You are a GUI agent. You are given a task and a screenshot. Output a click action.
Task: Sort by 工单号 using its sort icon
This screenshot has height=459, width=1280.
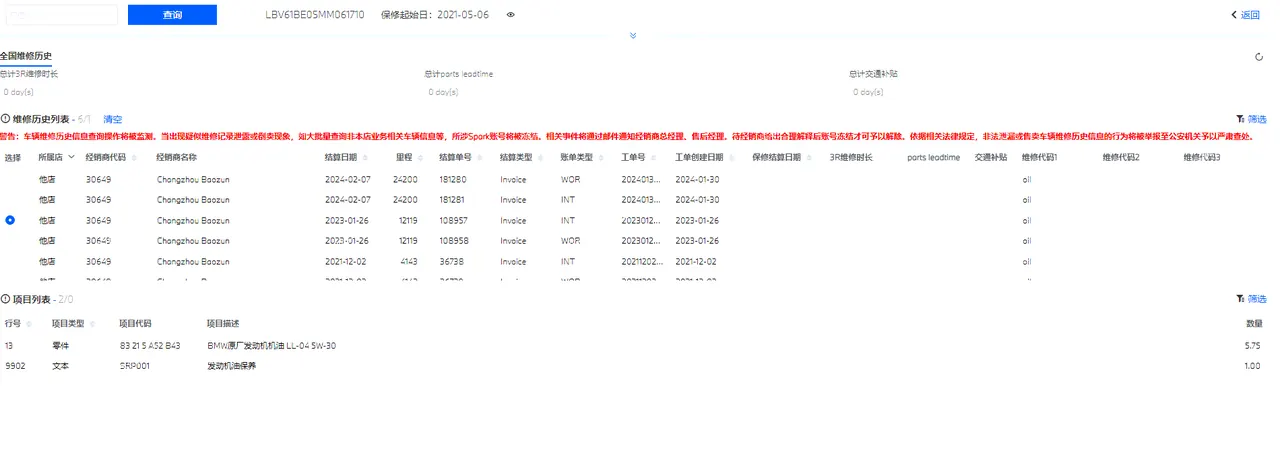(x=654, y=158)
